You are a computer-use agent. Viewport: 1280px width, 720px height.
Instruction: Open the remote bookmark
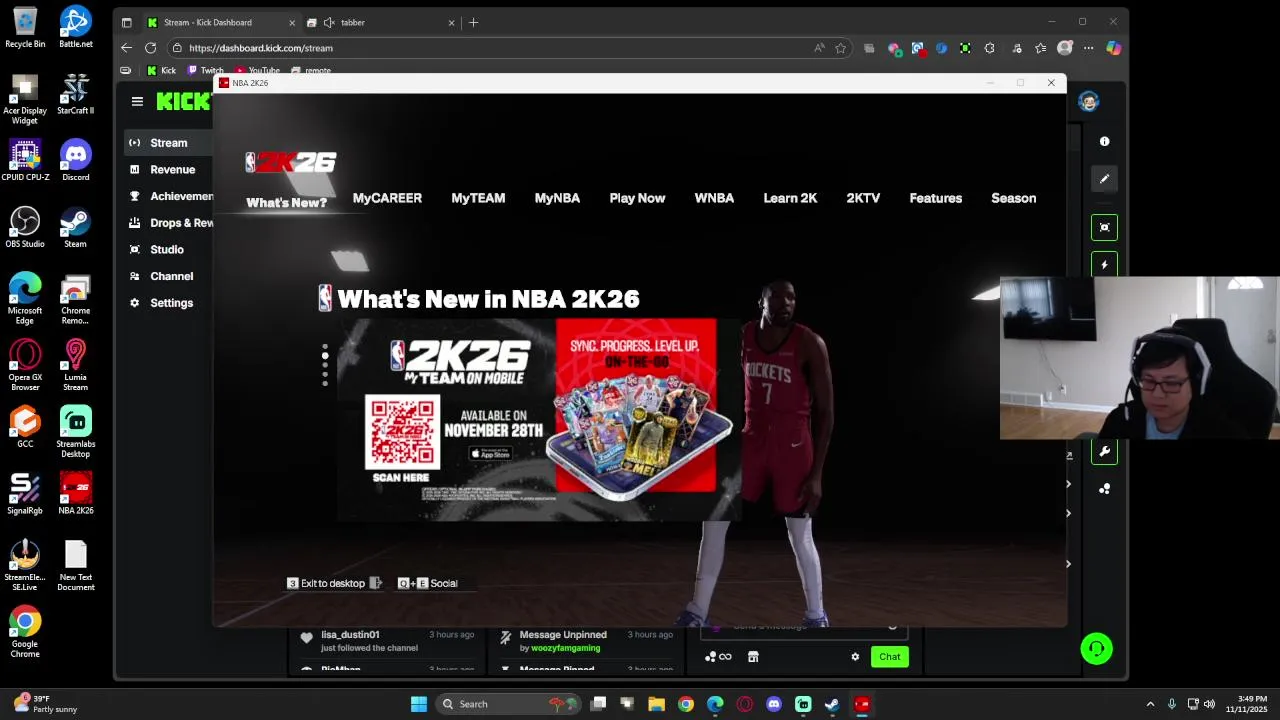[x=311, y=71]
